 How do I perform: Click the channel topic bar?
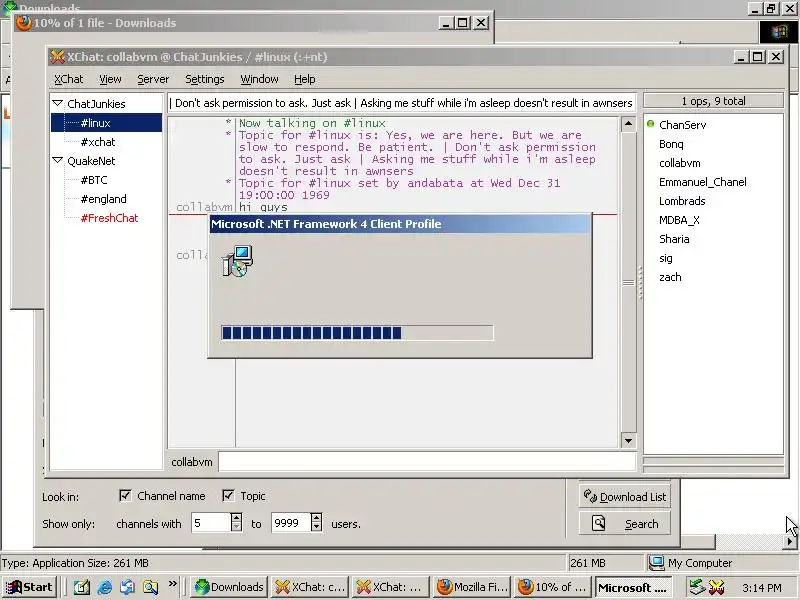(402, 103)
